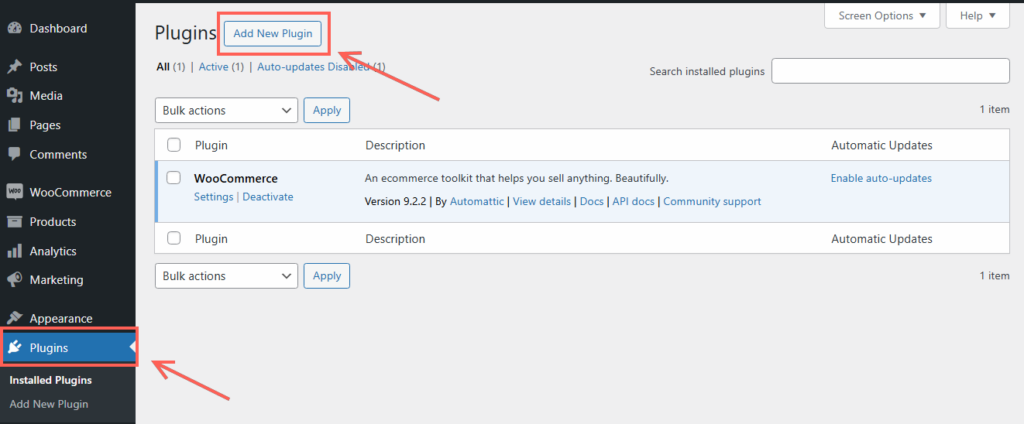Click the bottom Apply button
This screenshot has height=424, width=1024.
pyautogui.click(x=327, y=276)
